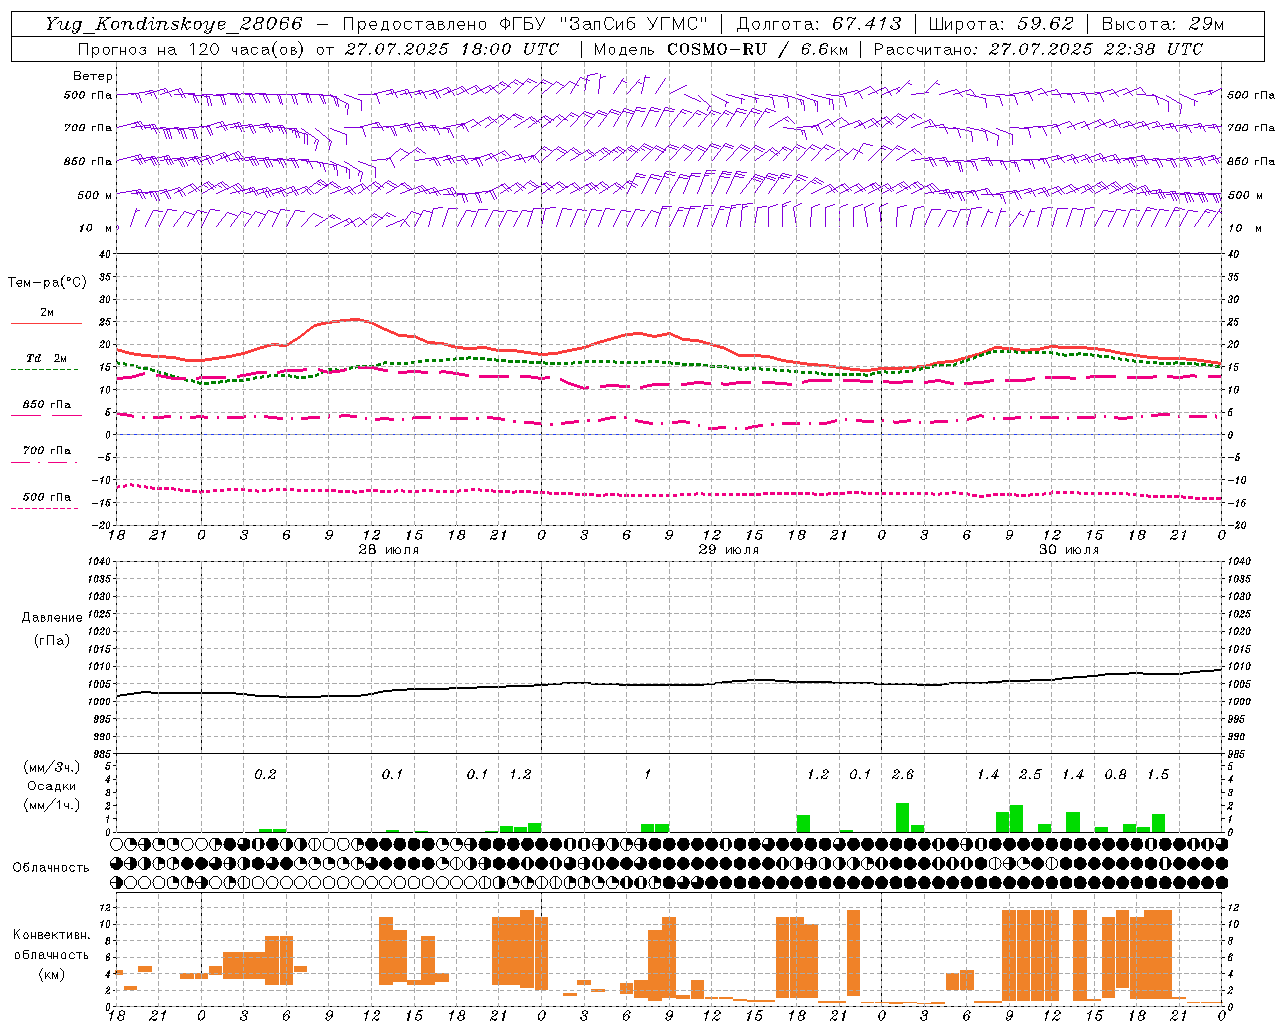Click the 'Облачность' row label

pos(51,867)
